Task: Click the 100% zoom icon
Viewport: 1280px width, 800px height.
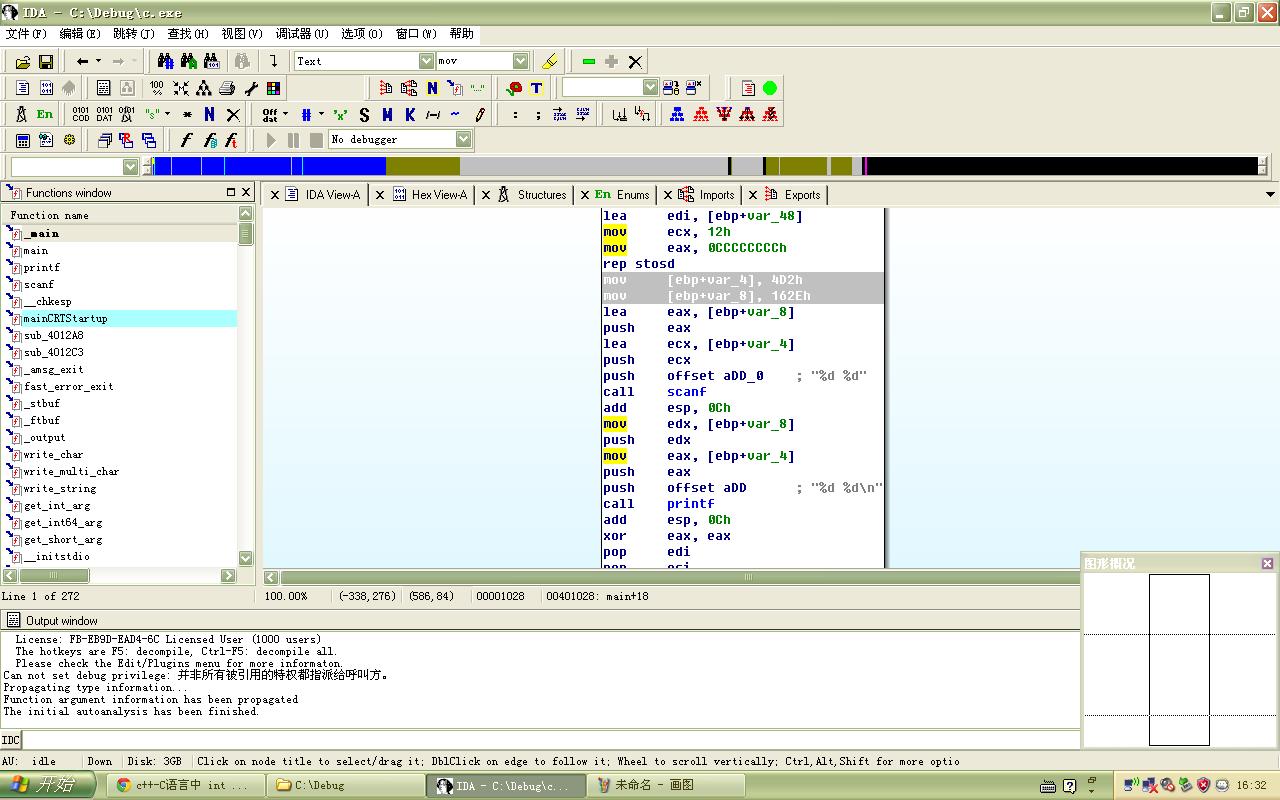Action: pyautogui.click(x=157, y=88)
